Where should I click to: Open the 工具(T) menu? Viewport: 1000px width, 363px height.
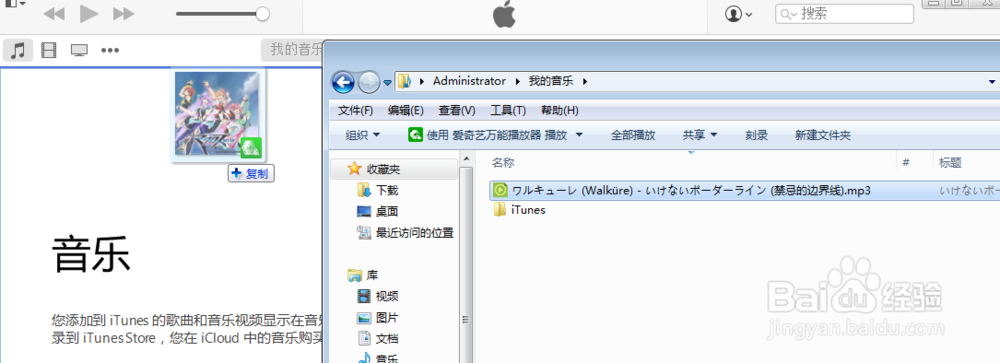[x=508, y=110]
